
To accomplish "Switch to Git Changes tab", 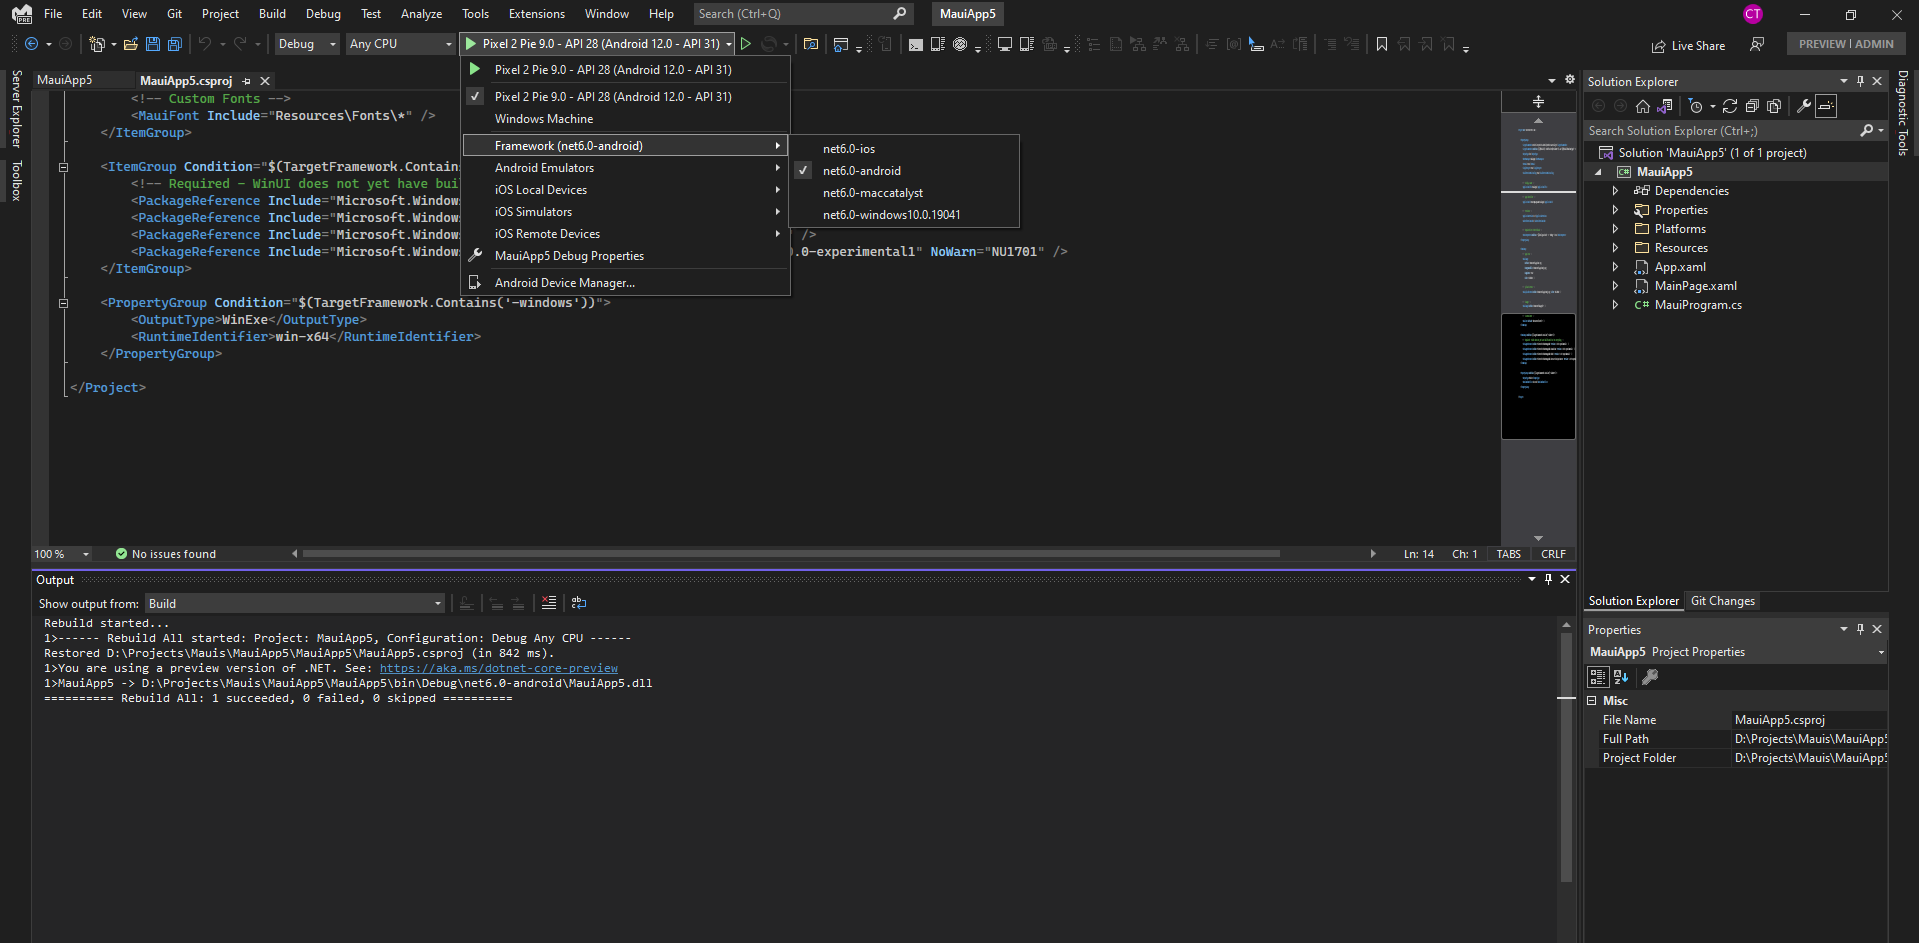I will pos(1722,601).
